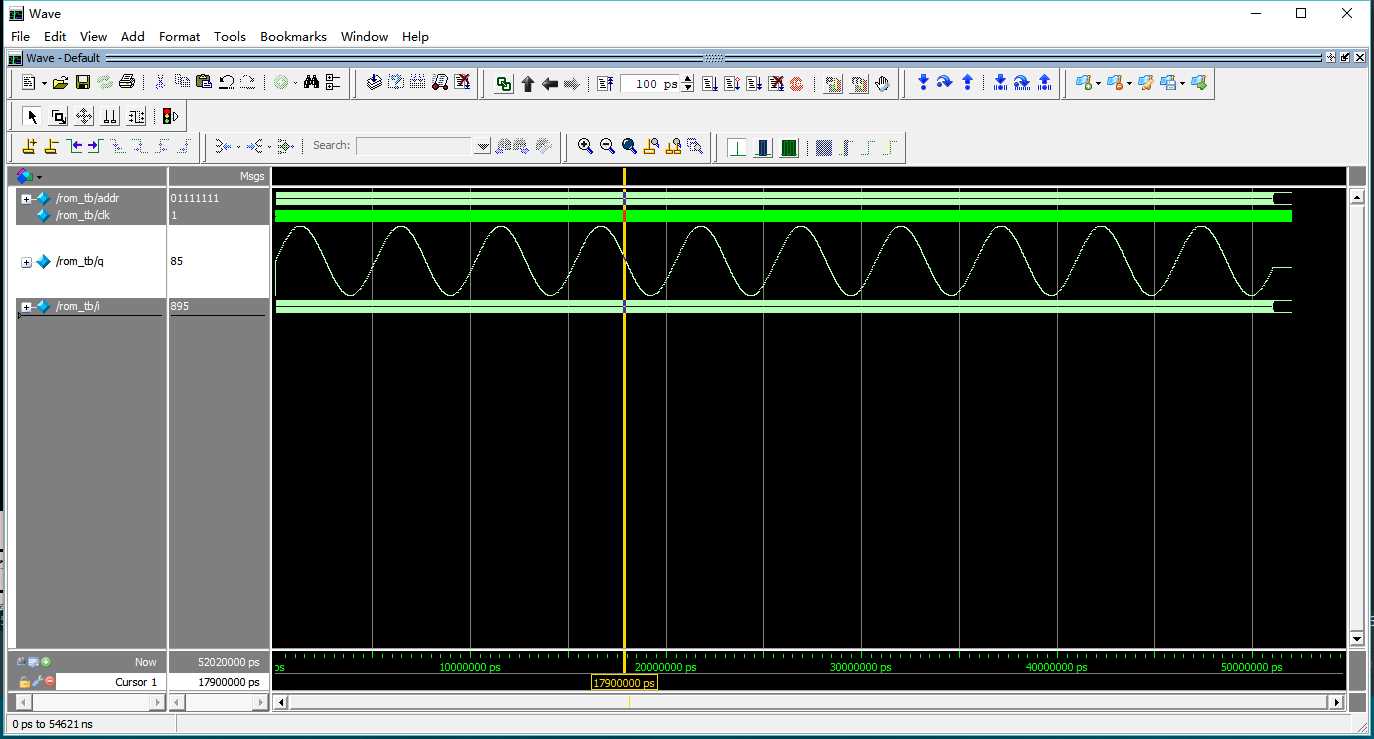The height and width of the screenshot is (739, 1374).
Task: Open the Find binoculars tool
Action: point(311,83)
